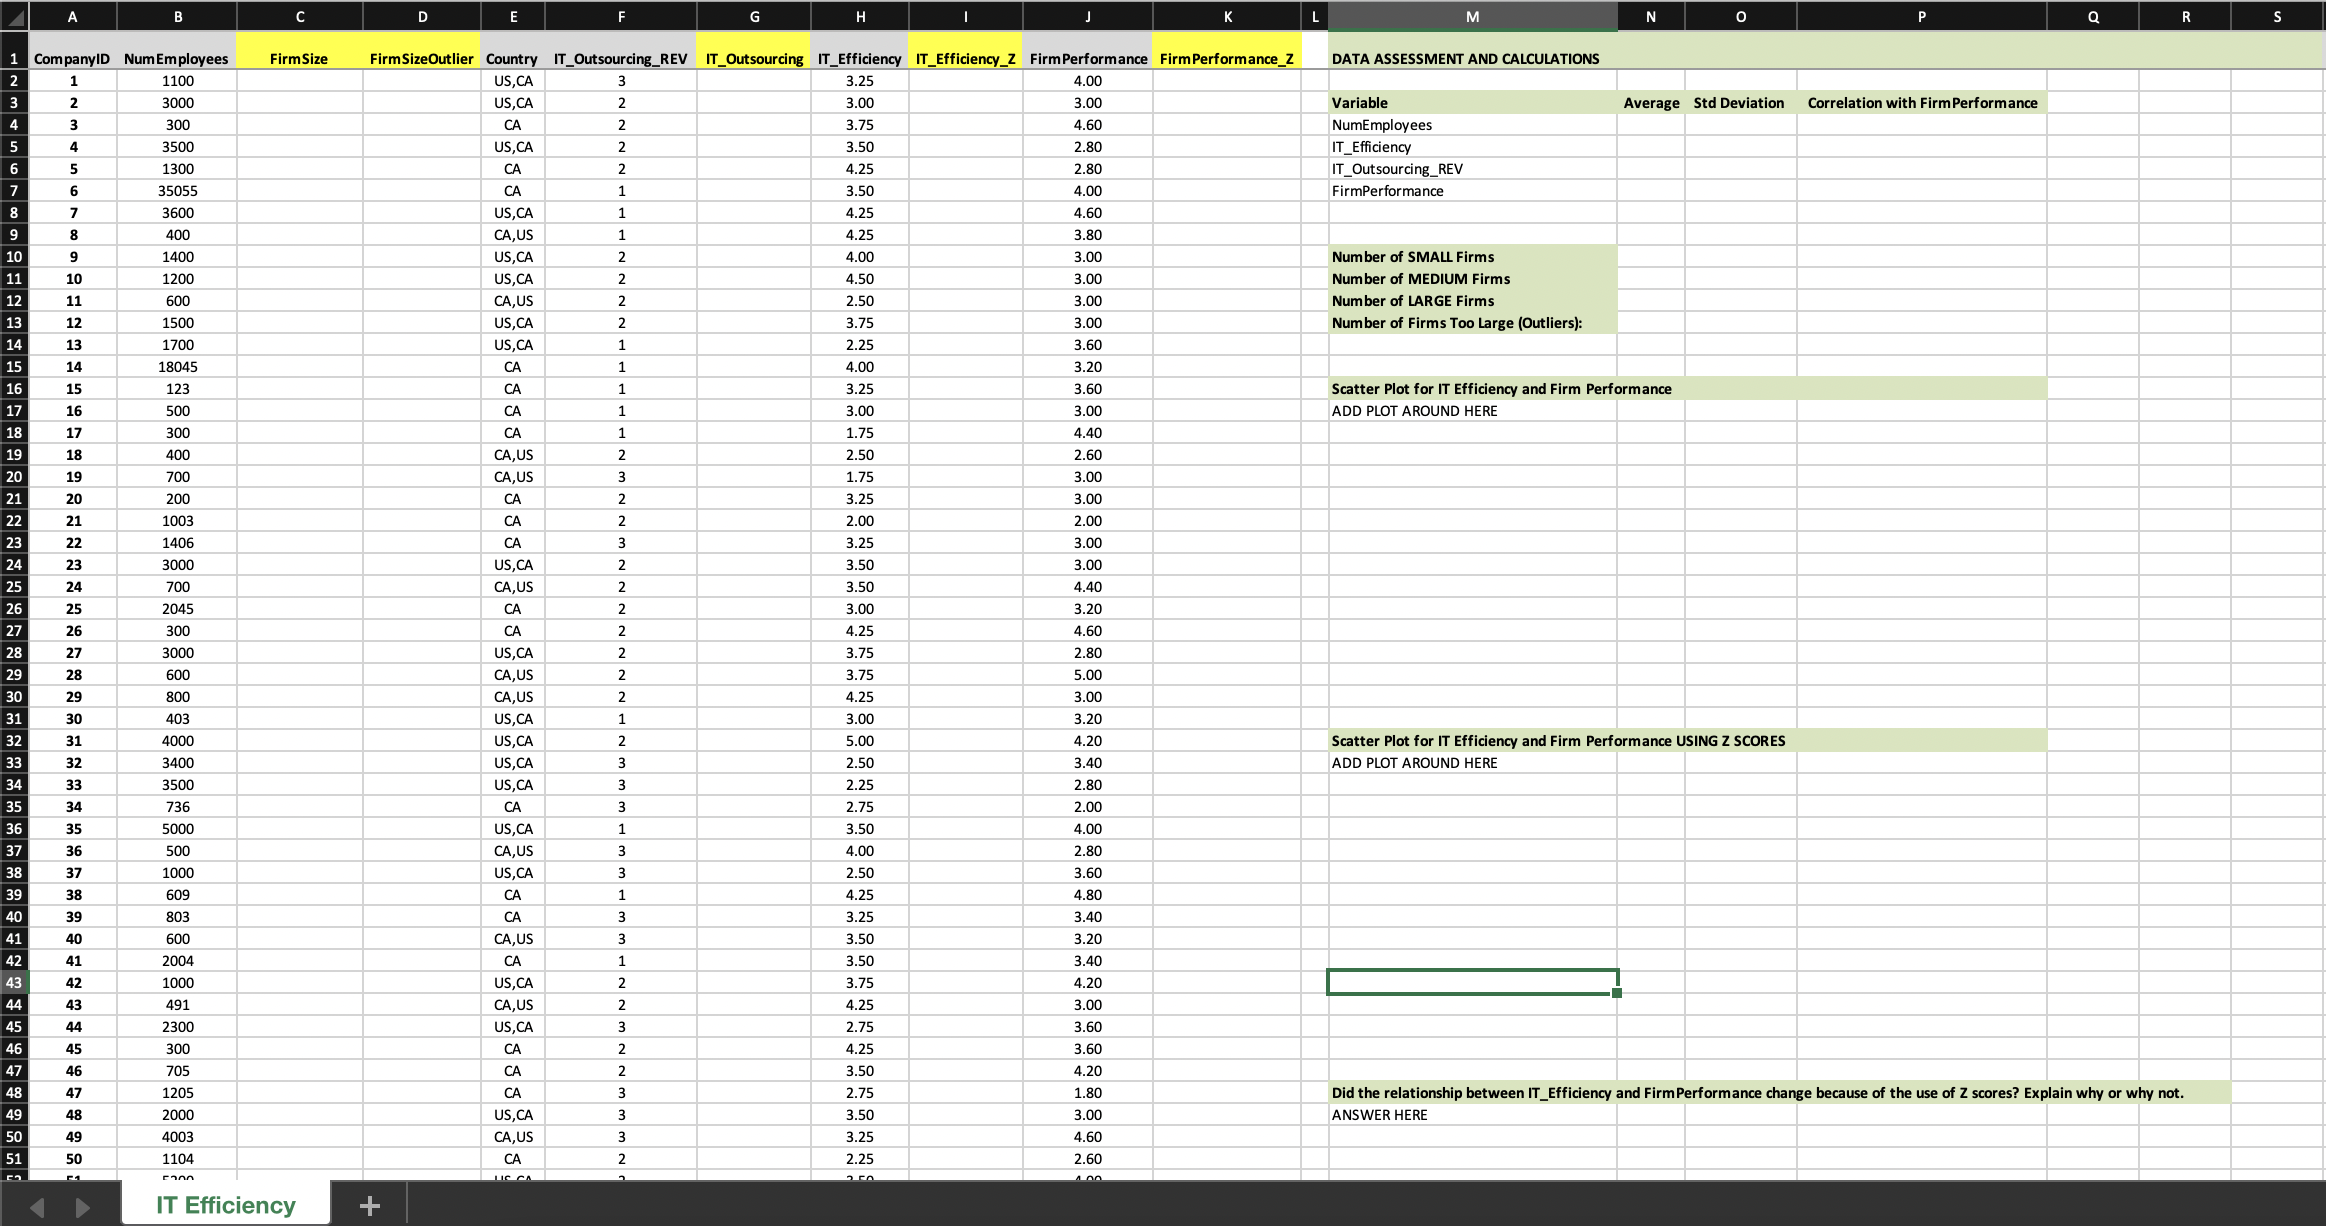Click the yellow FirmSize header cell
The image size is (2326, 1226).
coord(299,59)
